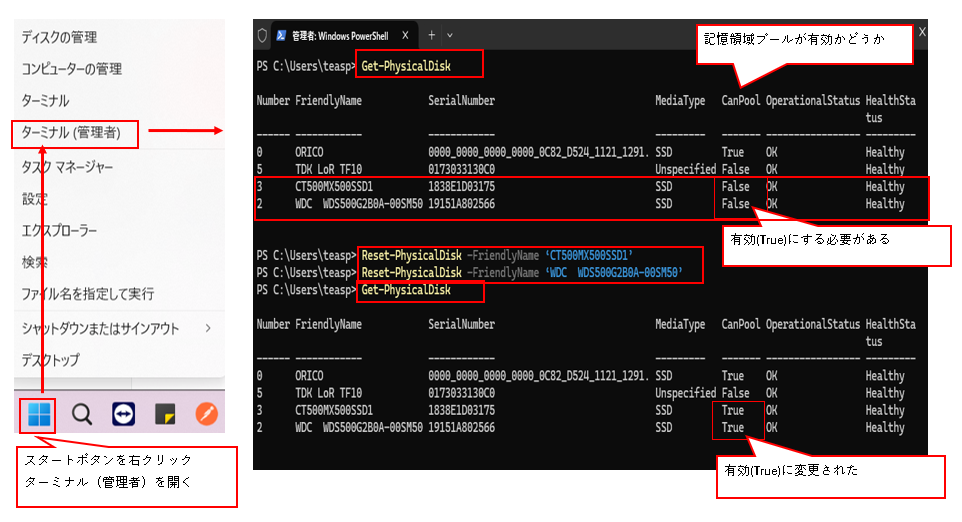Choose ディスクの管理 in the context menu
The width and height of the screenshot is (962, 522).
[x=60, y=37]
